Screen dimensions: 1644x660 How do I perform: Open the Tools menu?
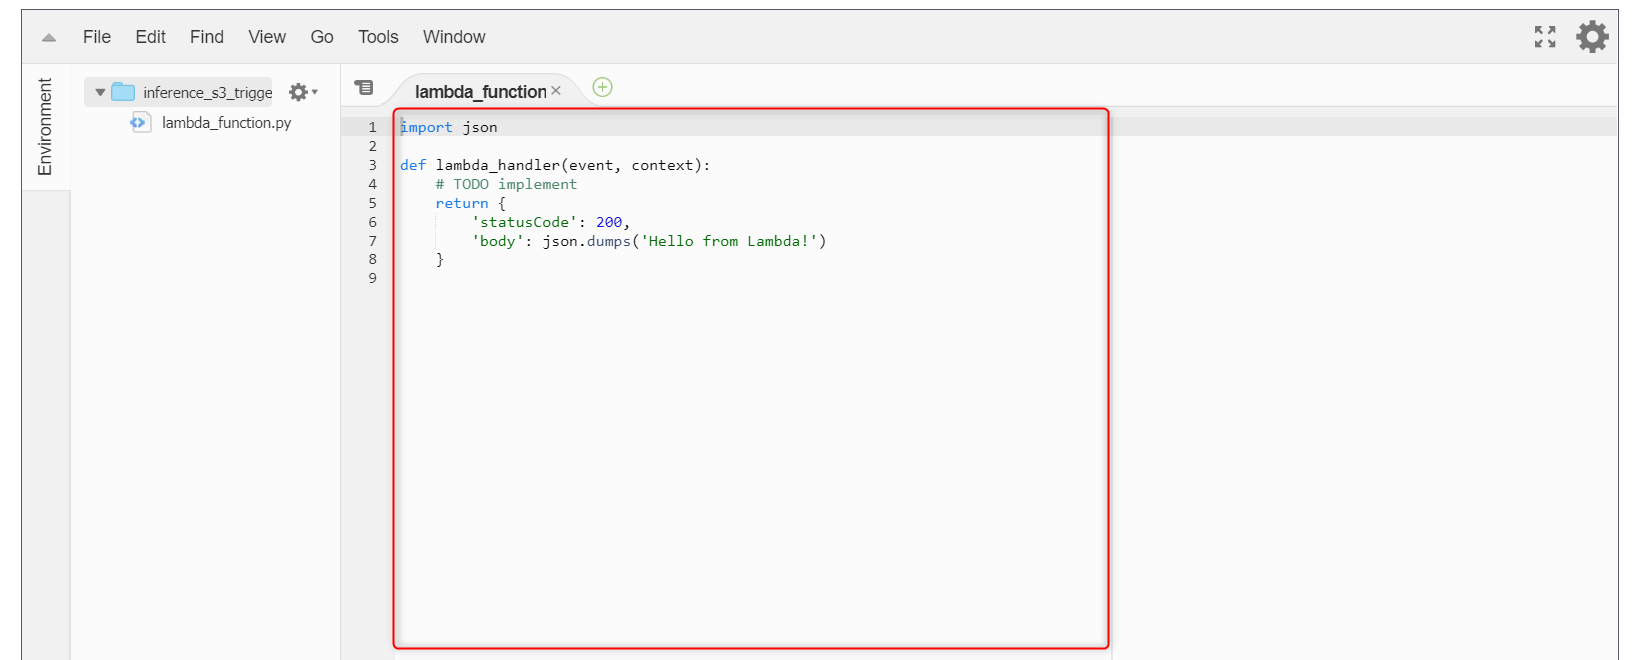378,37
